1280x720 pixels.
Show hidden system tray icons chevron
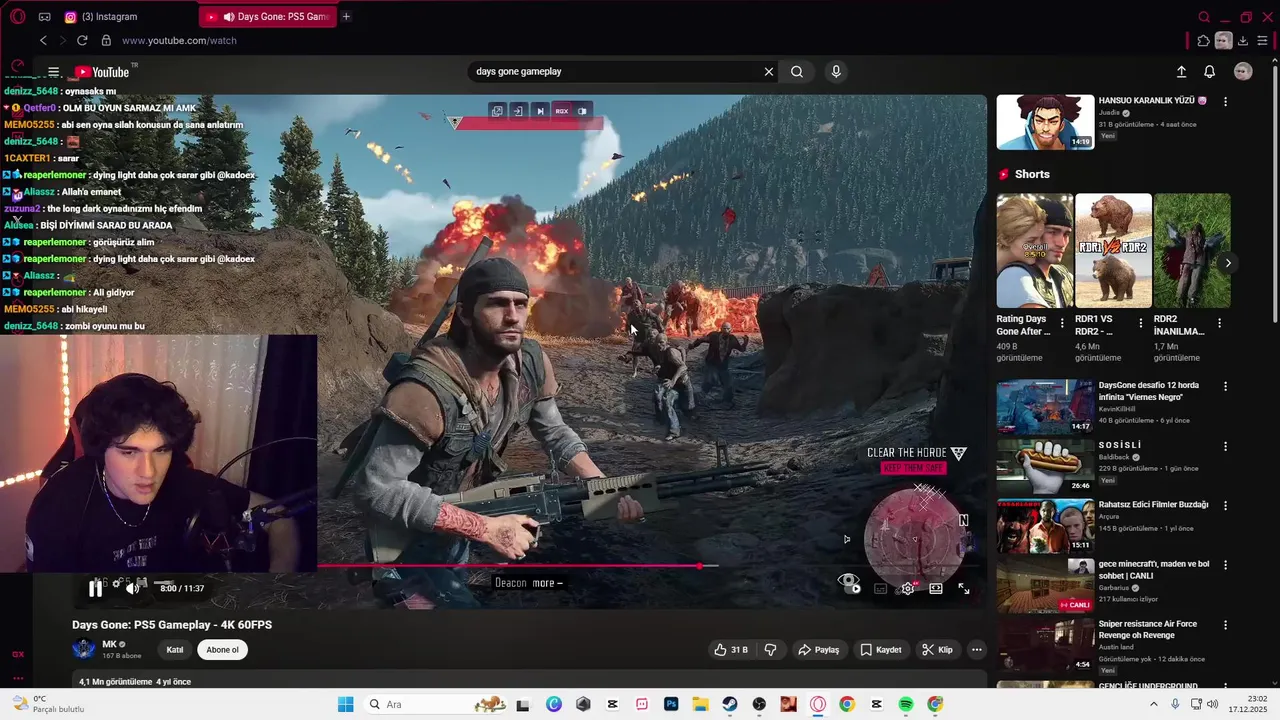tap(1154, 705)
